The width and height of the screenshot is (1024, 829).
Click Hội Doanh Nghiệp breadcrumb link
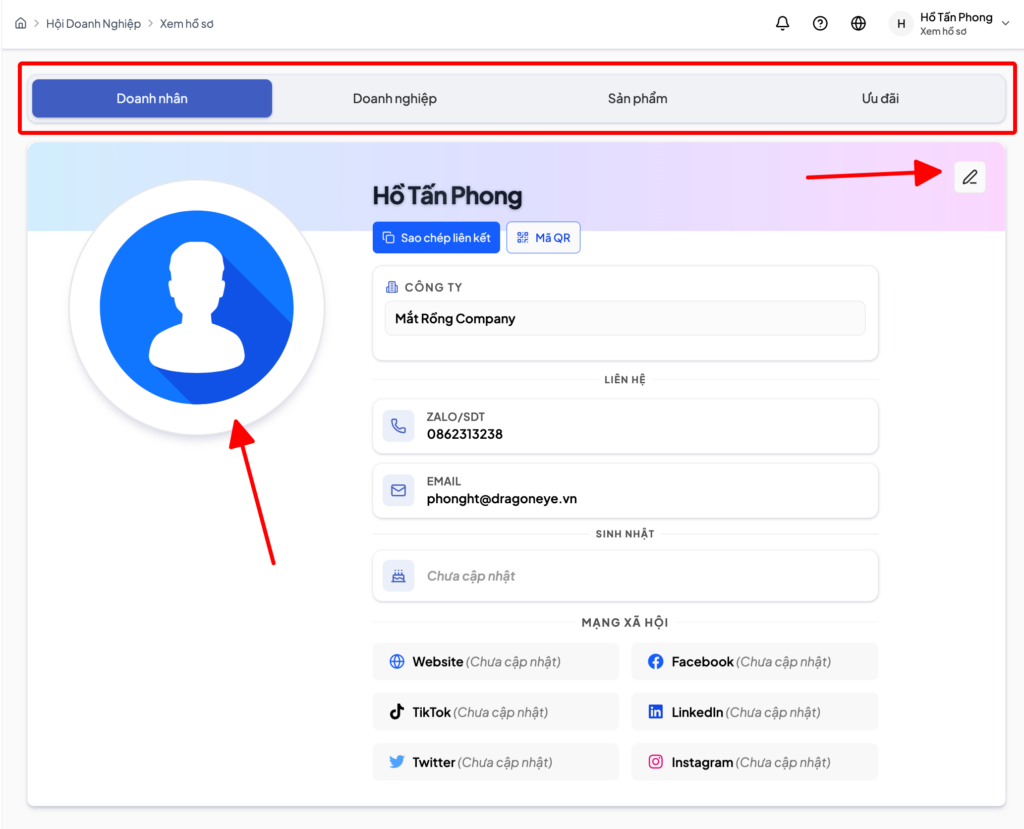(93, 23)
